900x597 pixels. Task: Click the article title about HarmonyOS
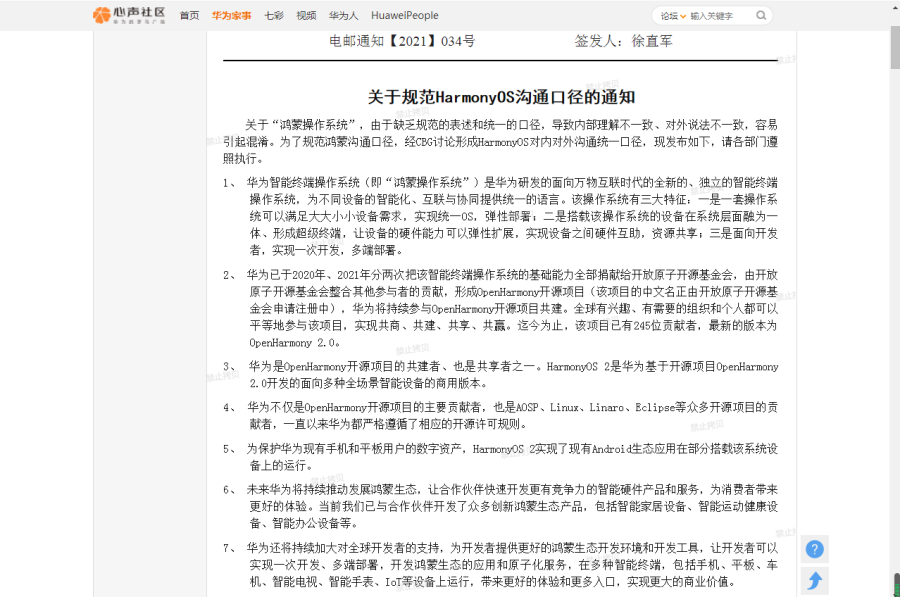(501, 97)
